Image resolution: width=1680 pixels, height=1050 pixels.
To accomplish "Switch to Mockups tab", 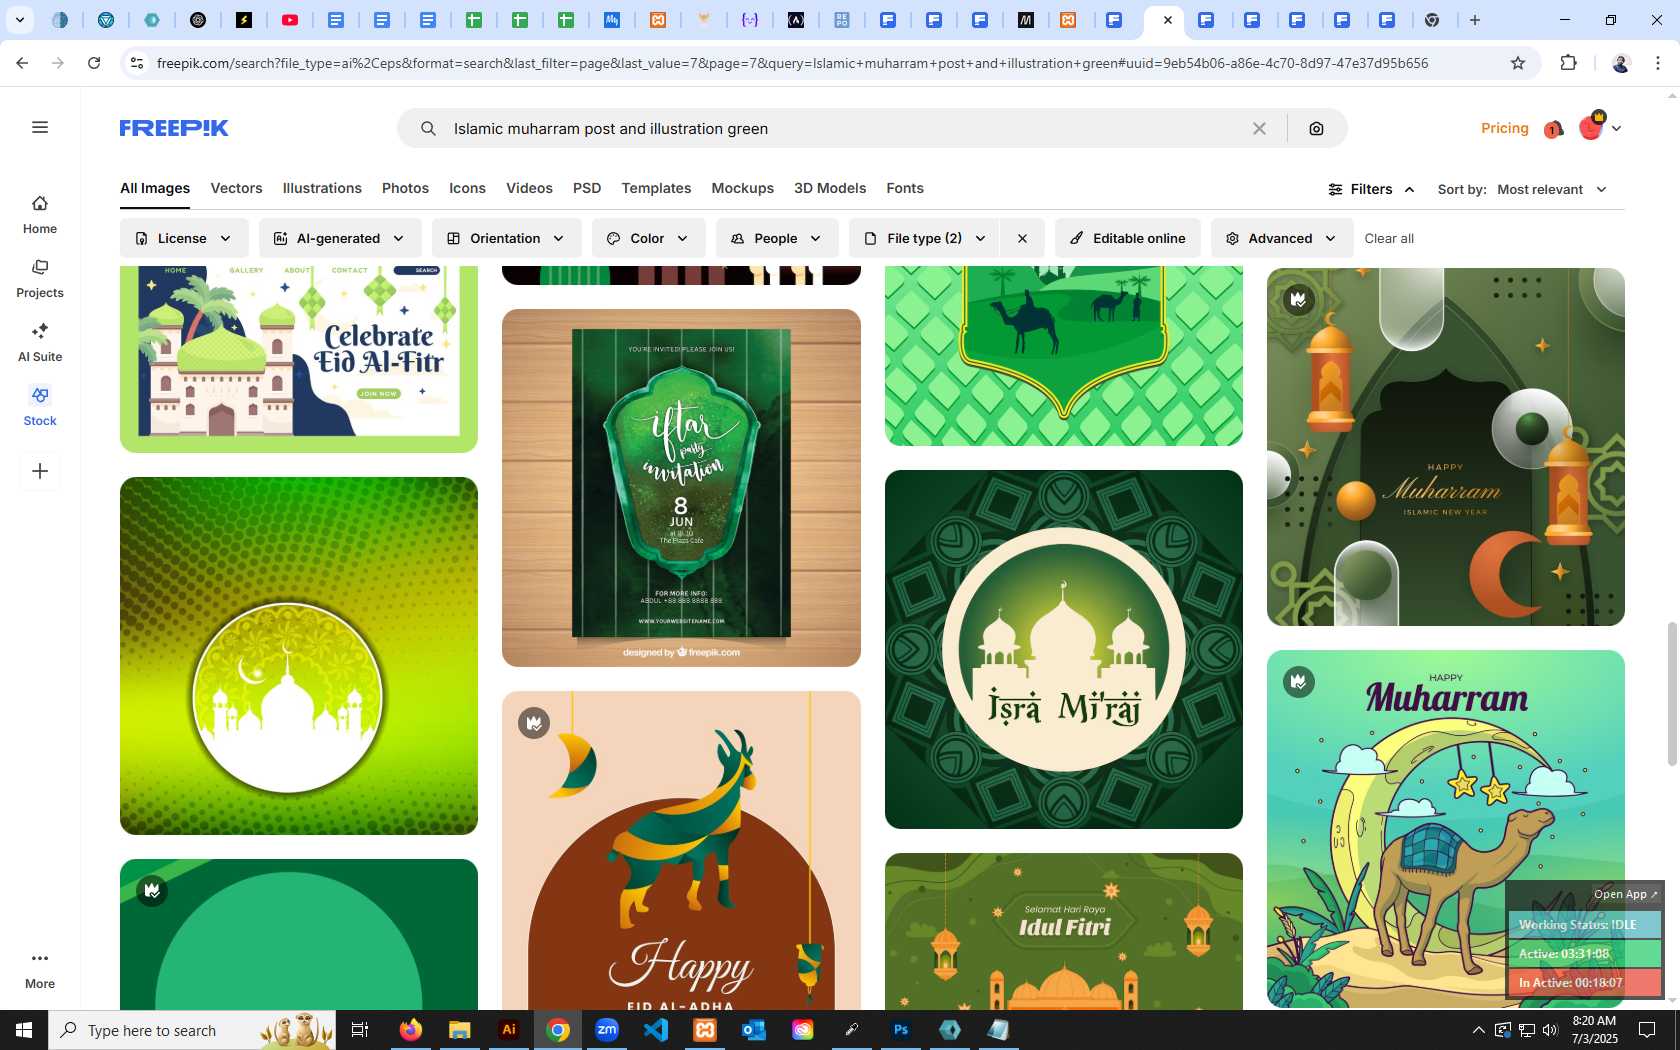I will (x=742, y=188).
